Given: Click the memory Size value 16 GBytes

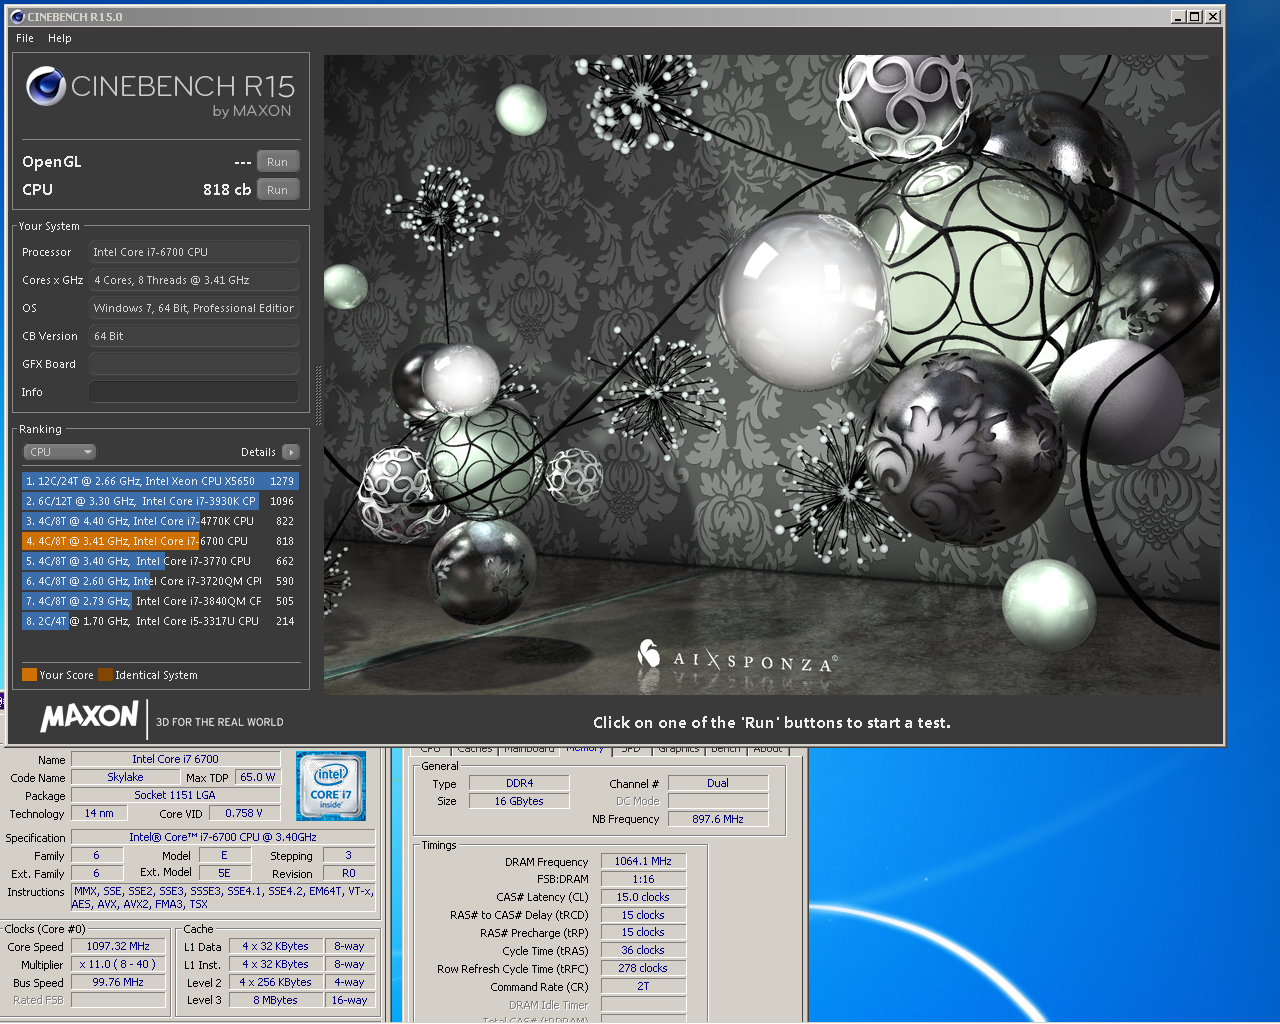Looking at the screenshot, I should tap(520, 801).
